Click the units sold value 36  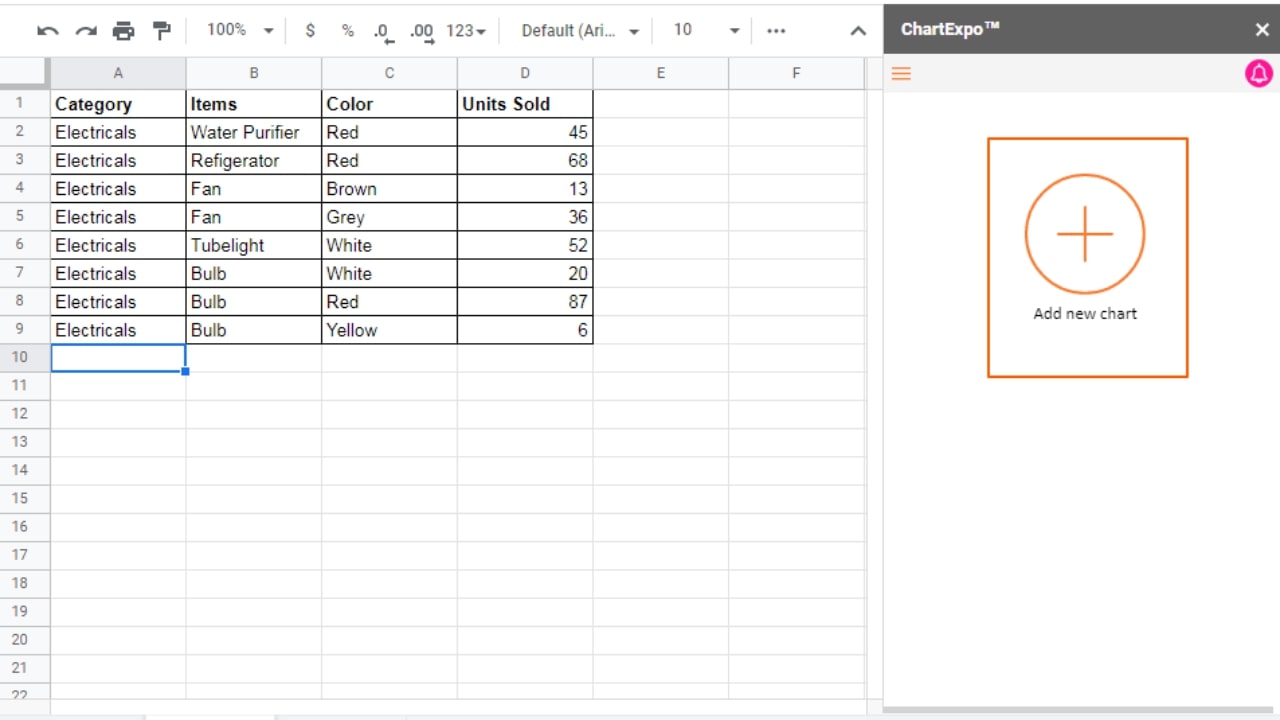click(x=525, y=217)
